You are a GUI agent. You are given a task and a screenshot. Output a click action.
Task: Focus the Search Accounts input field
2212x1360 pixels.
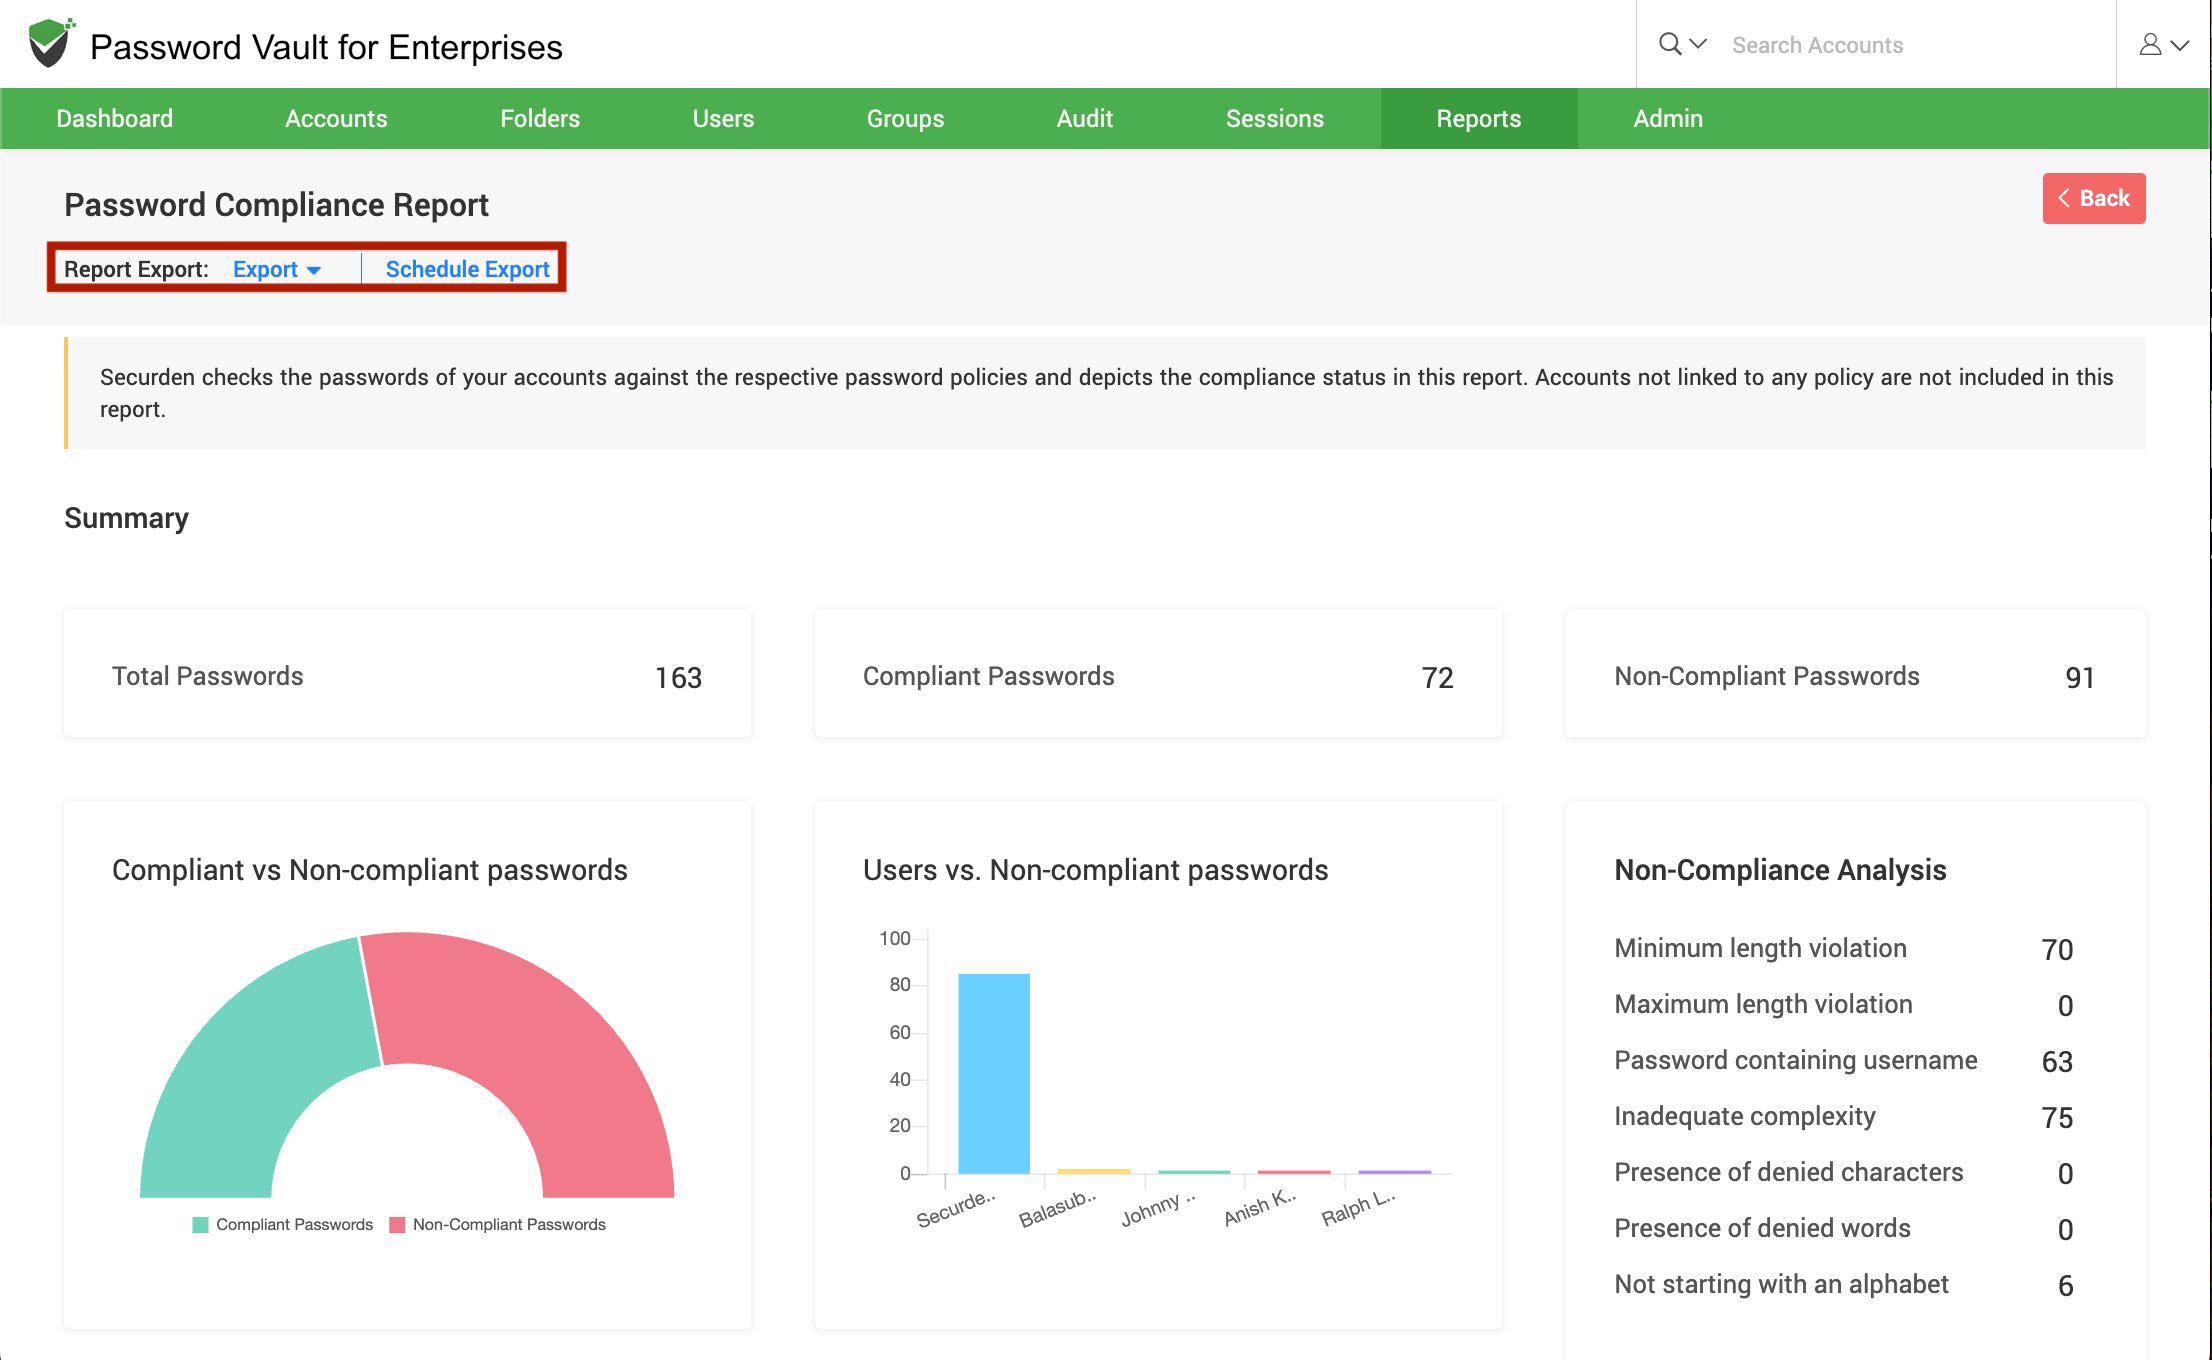[1915, 45]
